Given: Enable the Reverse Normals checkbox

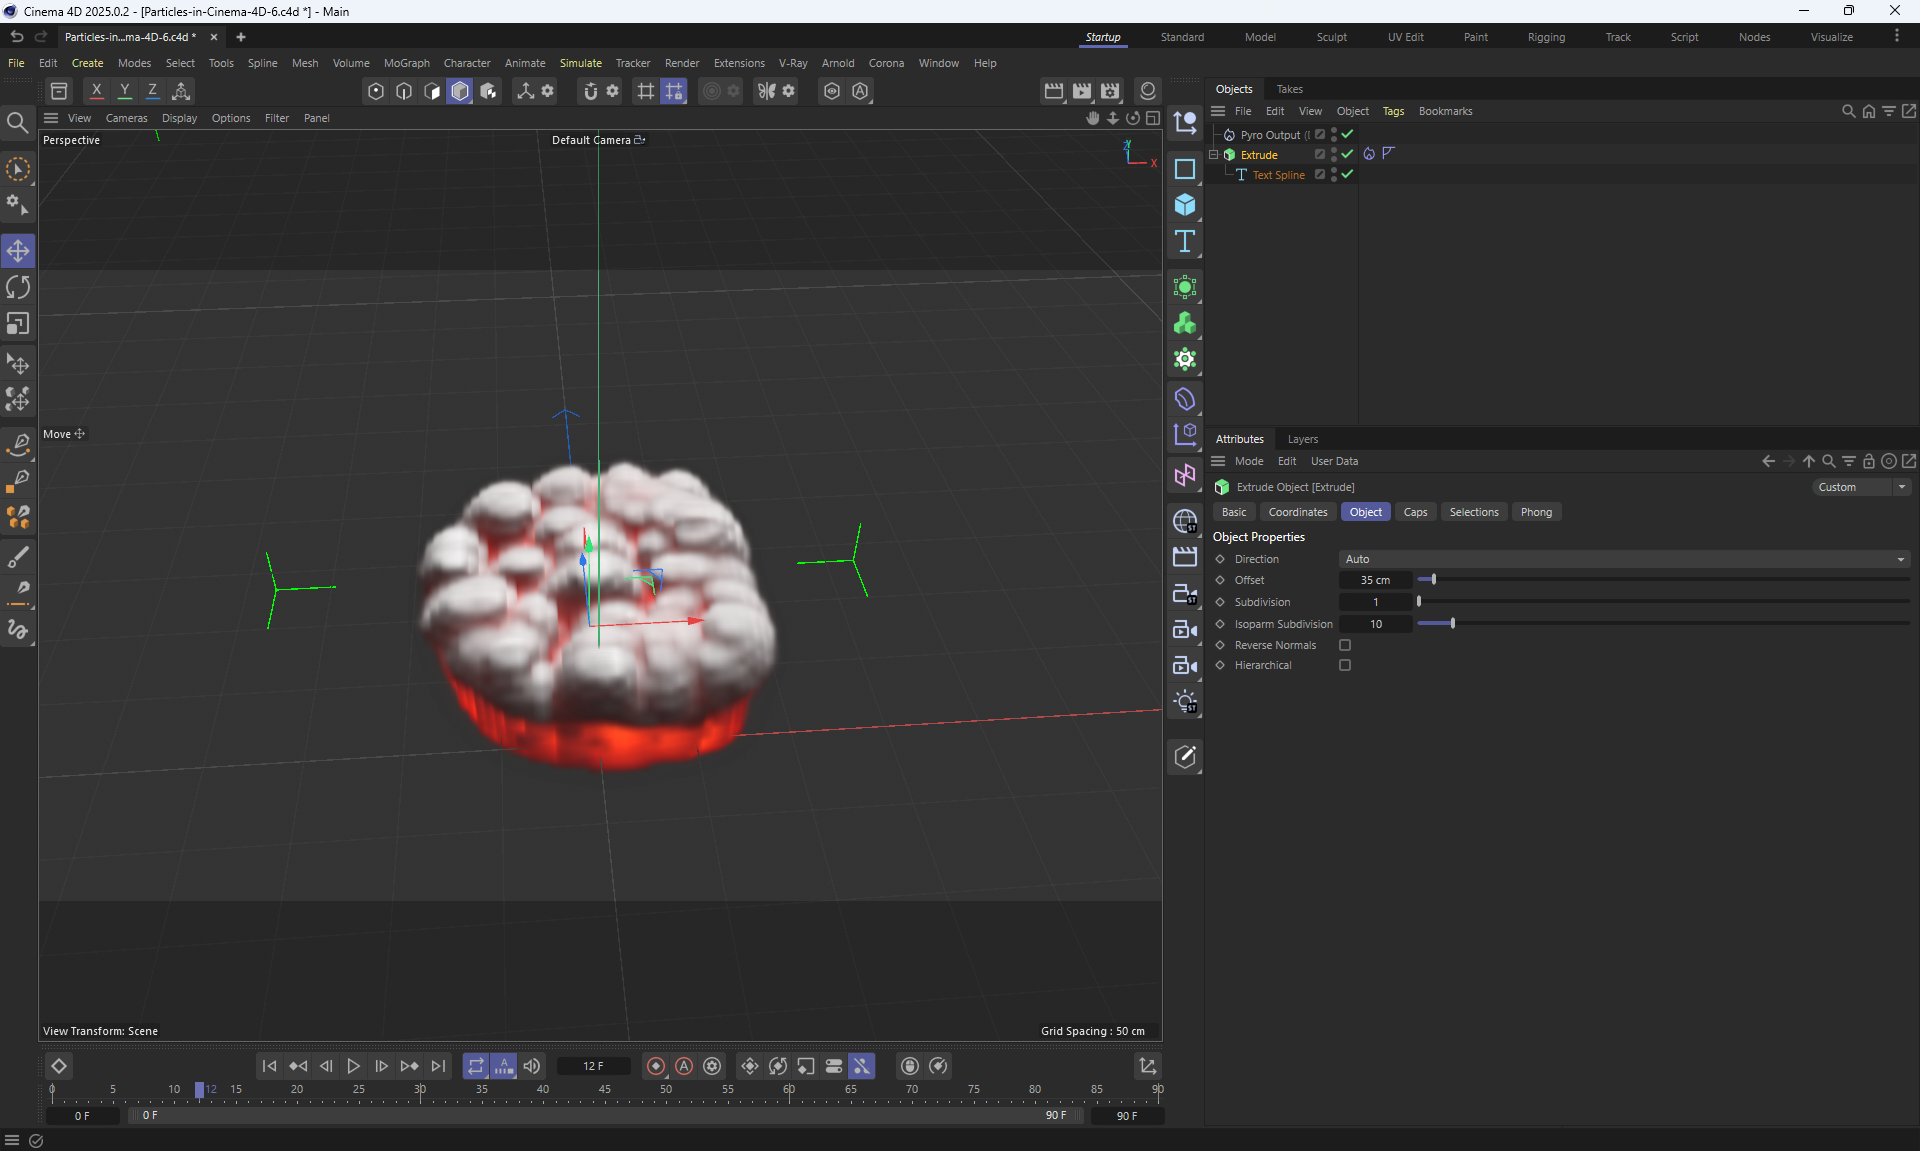Looking at the screenshot, I should click(x=1345, y=645).
